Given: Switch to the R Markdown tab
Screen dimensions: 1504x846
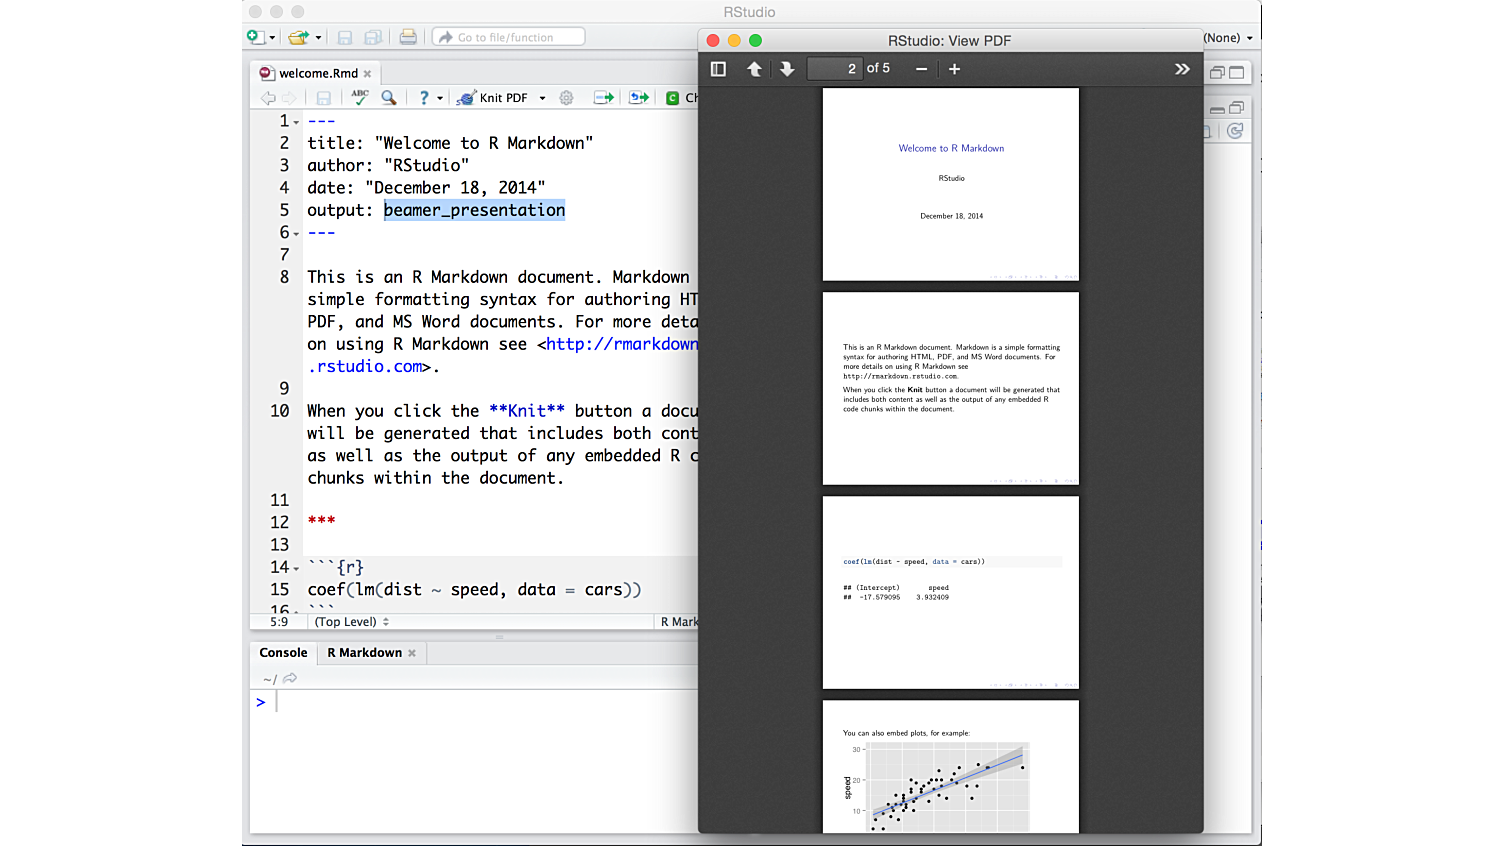Looking at the screenshot, I should click(364, 653).
